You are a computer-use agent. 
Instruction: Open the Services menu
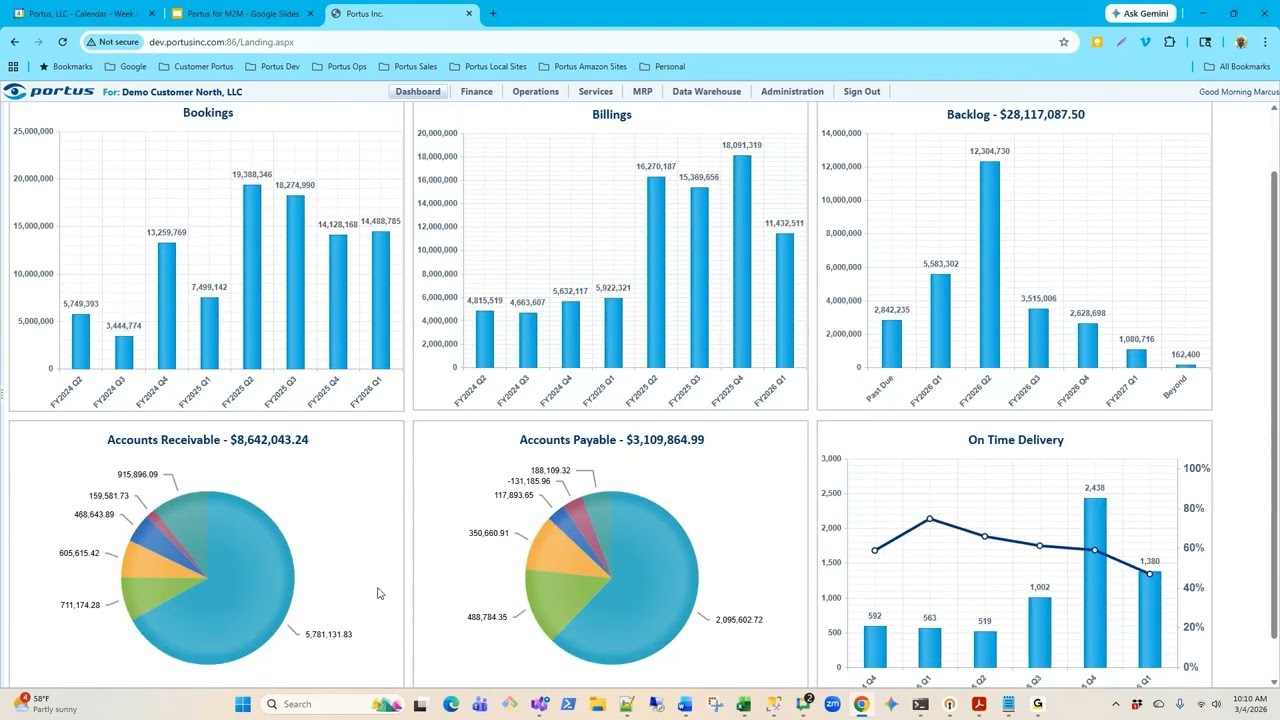[x=596, y=92]
